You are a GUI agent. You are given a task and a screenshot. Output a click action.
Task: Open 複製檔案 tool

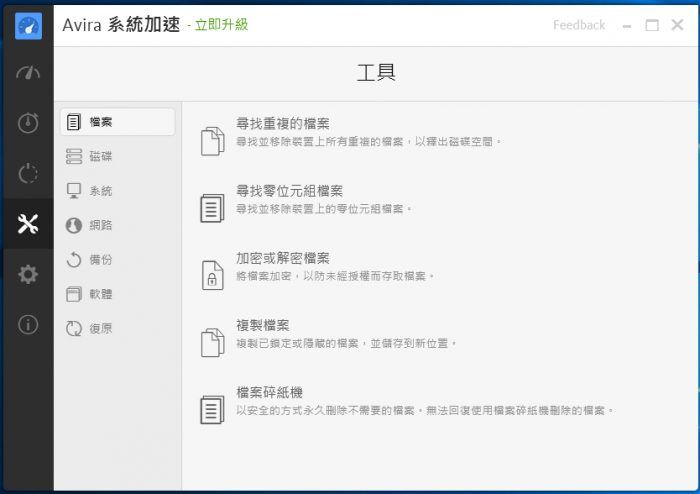tap(262, 325)
